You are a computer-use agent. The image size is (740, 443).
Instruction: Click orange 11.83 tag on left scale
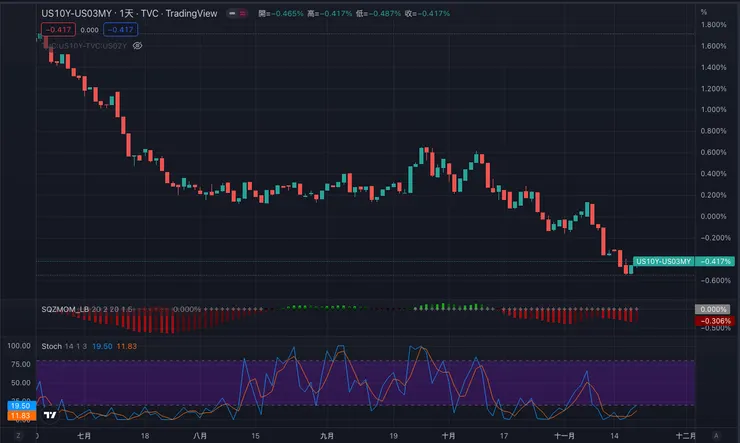click(x=21, y=416)
